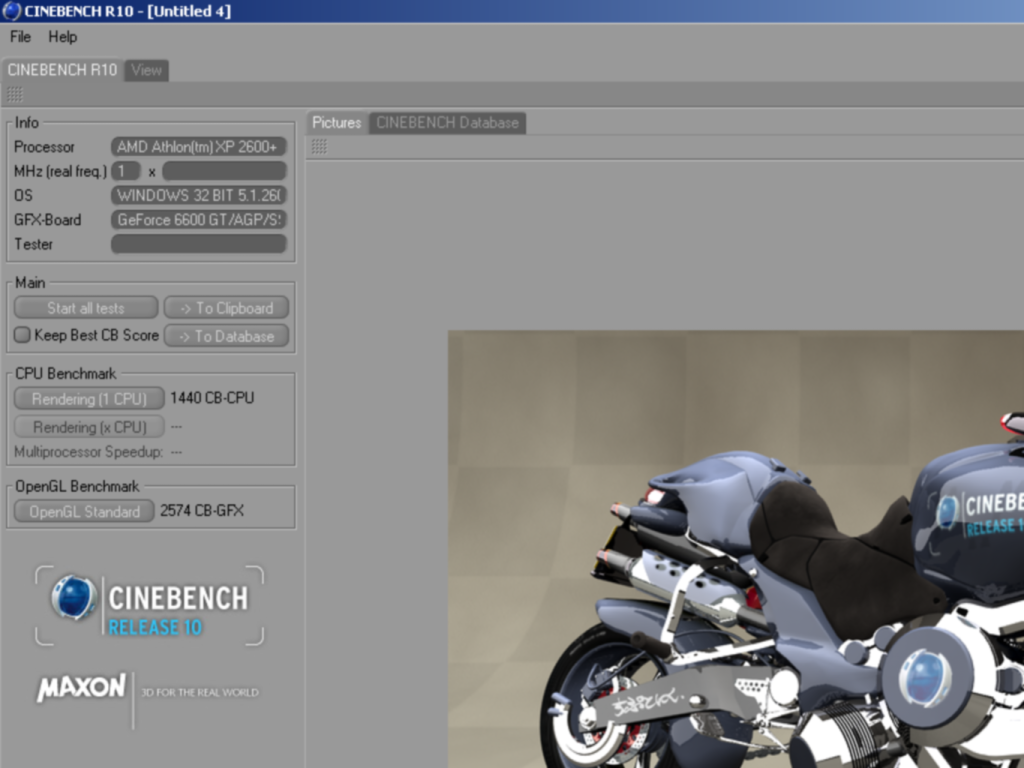This screenshot has height=768, width=1024.
Task: Click the GFX-Board field showing GeForce 6600 GT
Action: (199, 219)
